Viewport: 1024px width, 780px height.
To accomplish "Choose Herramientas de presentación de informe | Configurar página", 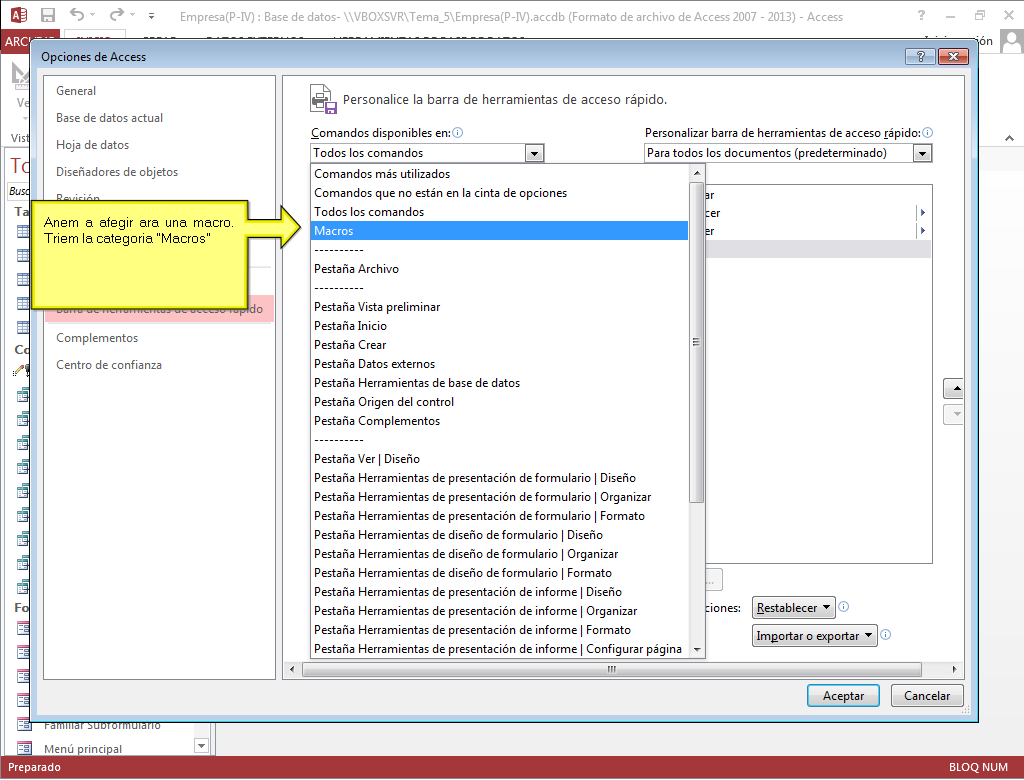I will tap(500, 648).
